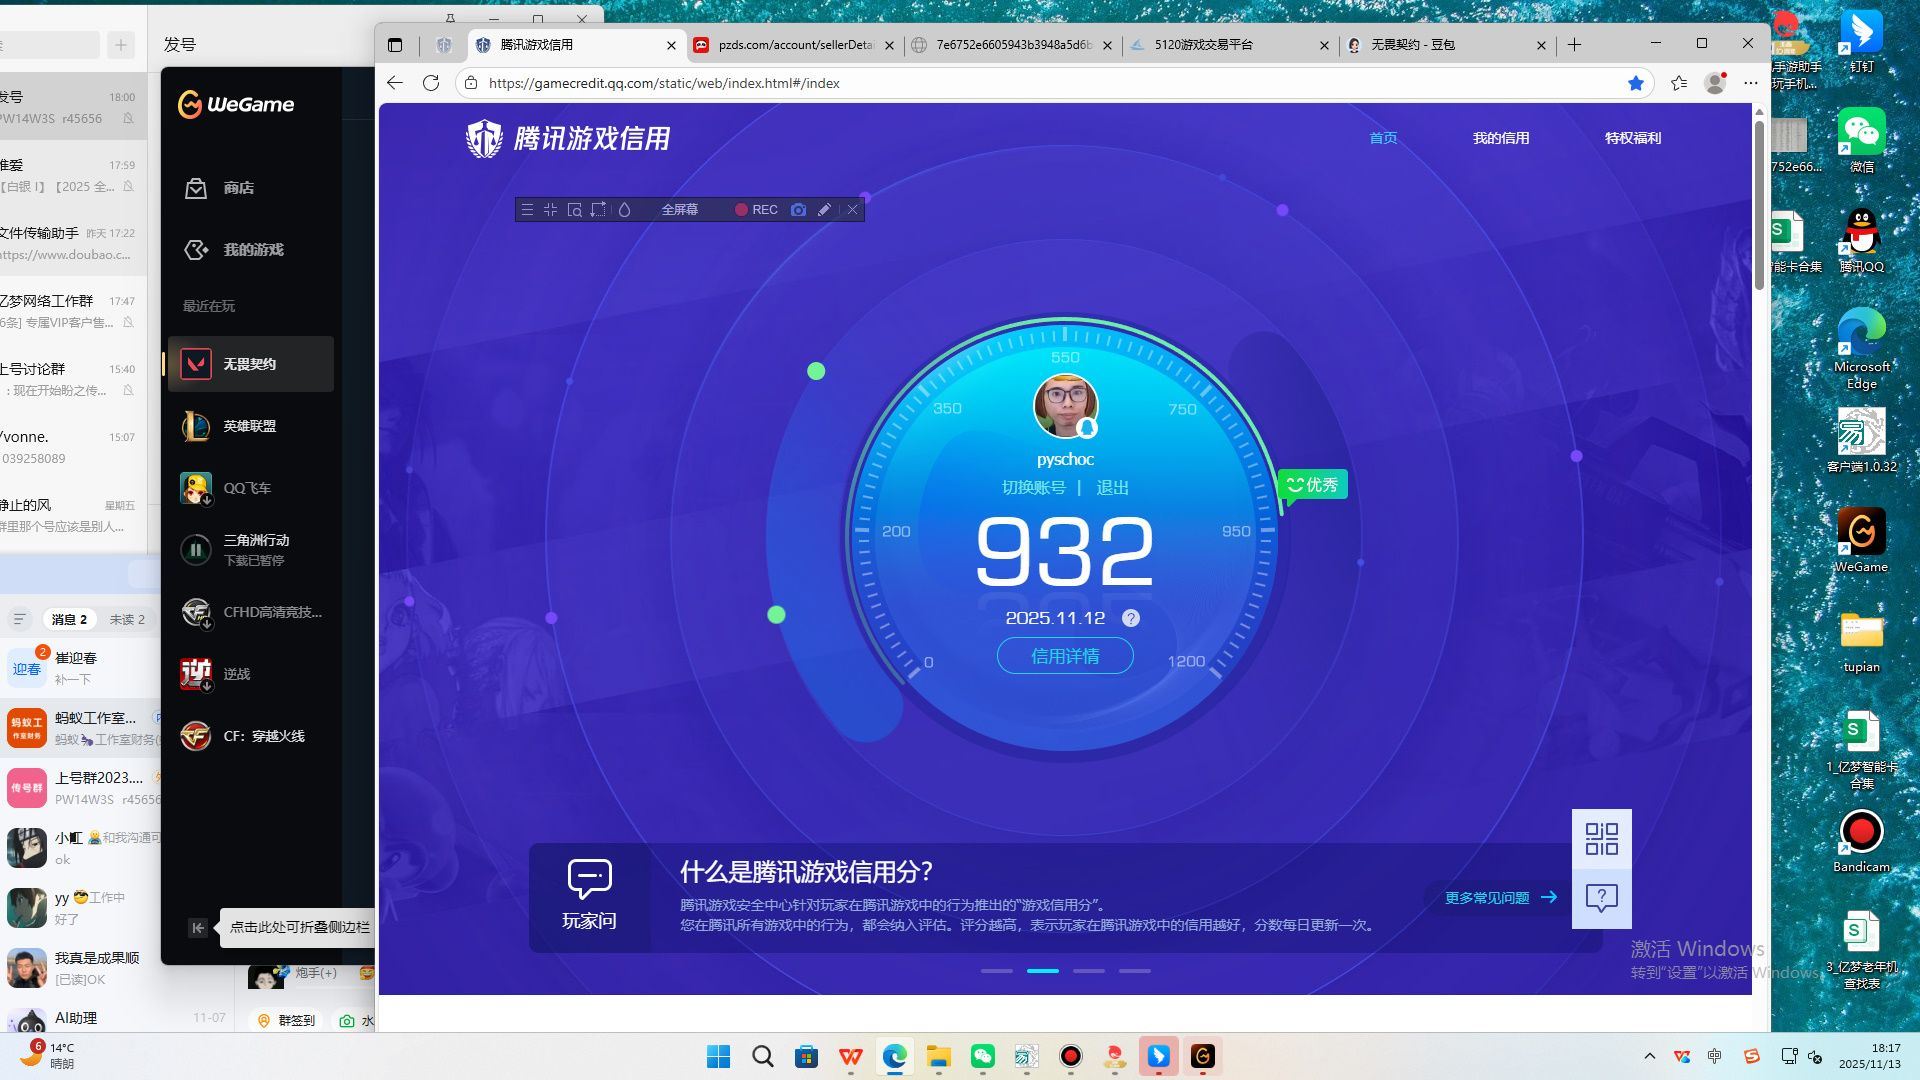The width and height of the screenshot is (1920, 1080).
Task: Select the pencil annotation tool
Action: 824,210
